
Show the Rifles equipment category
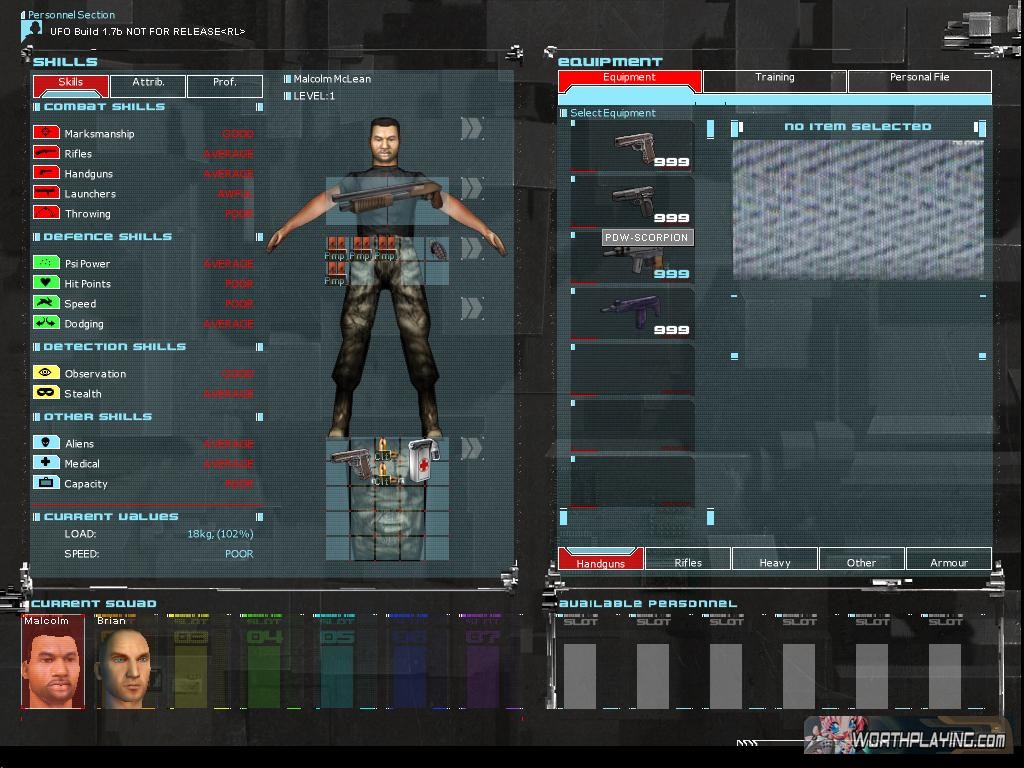pyautogui.click(x=688, y=561)
